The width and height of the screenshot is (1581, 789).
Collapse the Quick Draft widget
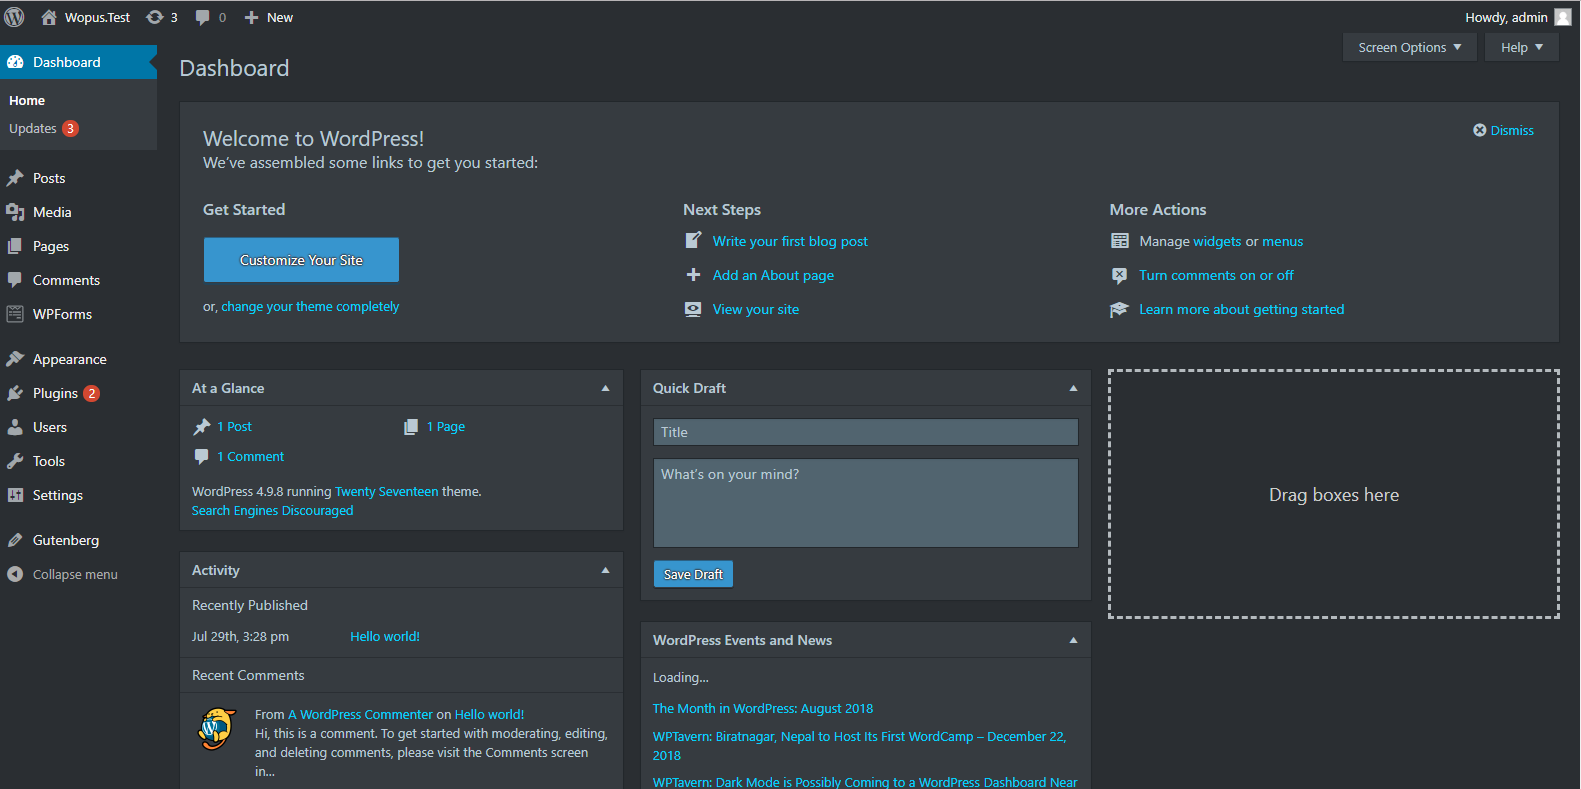[x=1073, y=388]
